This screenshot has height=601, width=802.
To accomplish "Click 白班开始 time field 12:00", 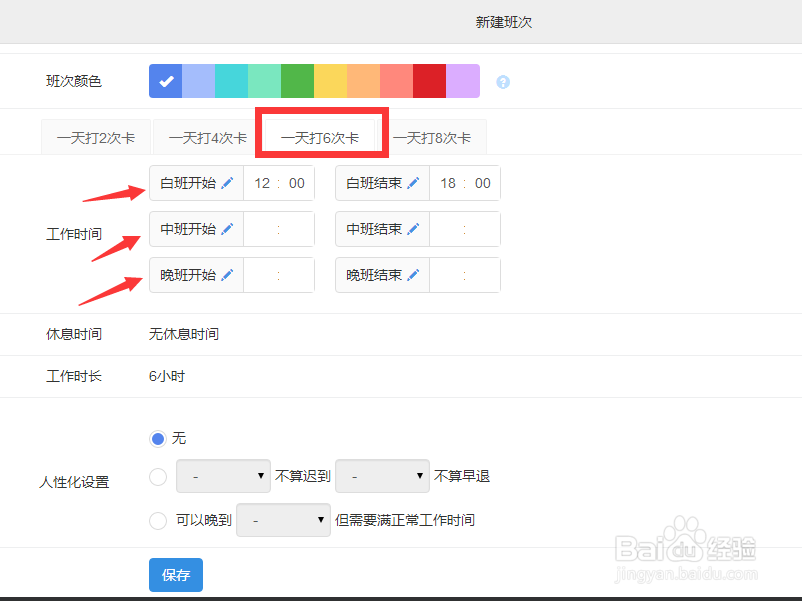I will [279, 183].
